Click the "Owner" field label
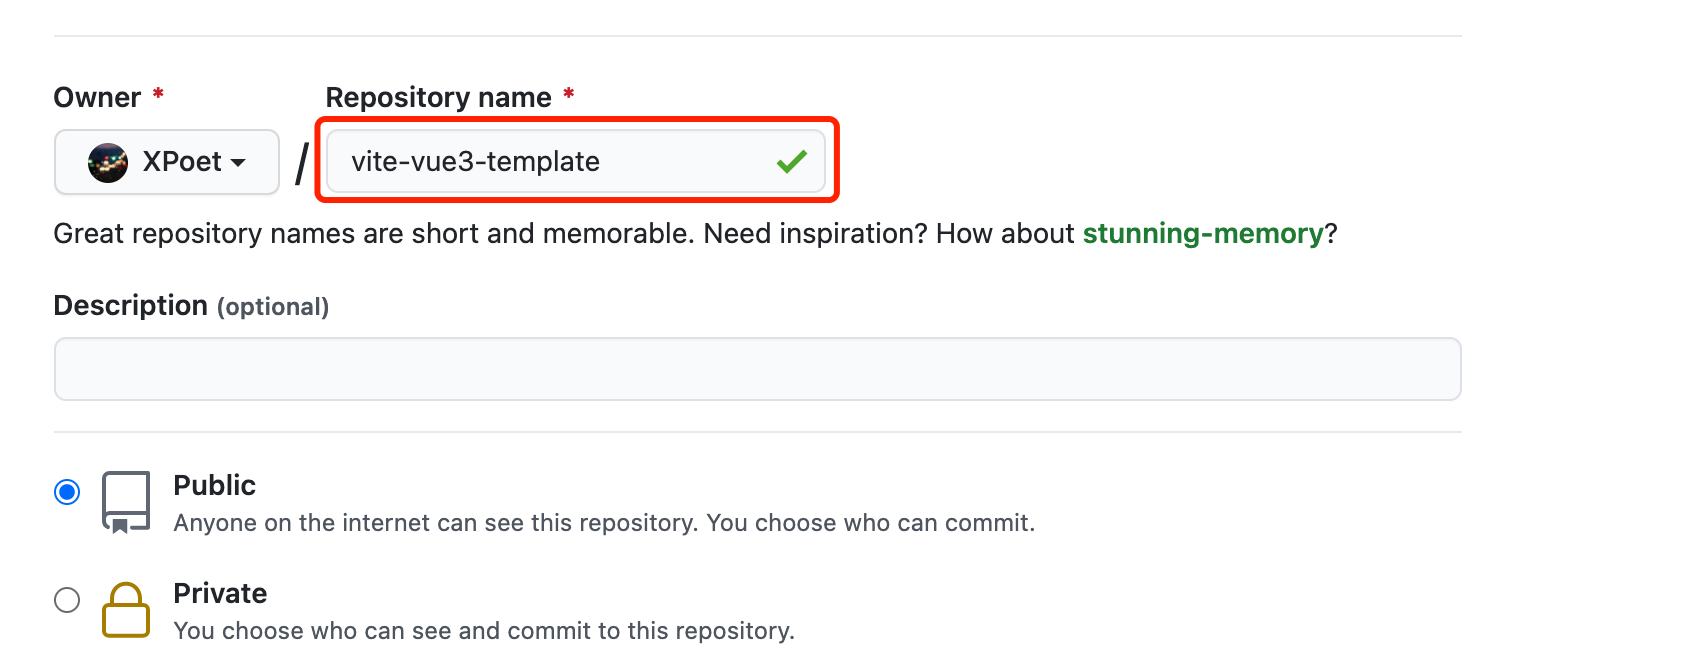 pyautogui.click(x=97, y=98)
